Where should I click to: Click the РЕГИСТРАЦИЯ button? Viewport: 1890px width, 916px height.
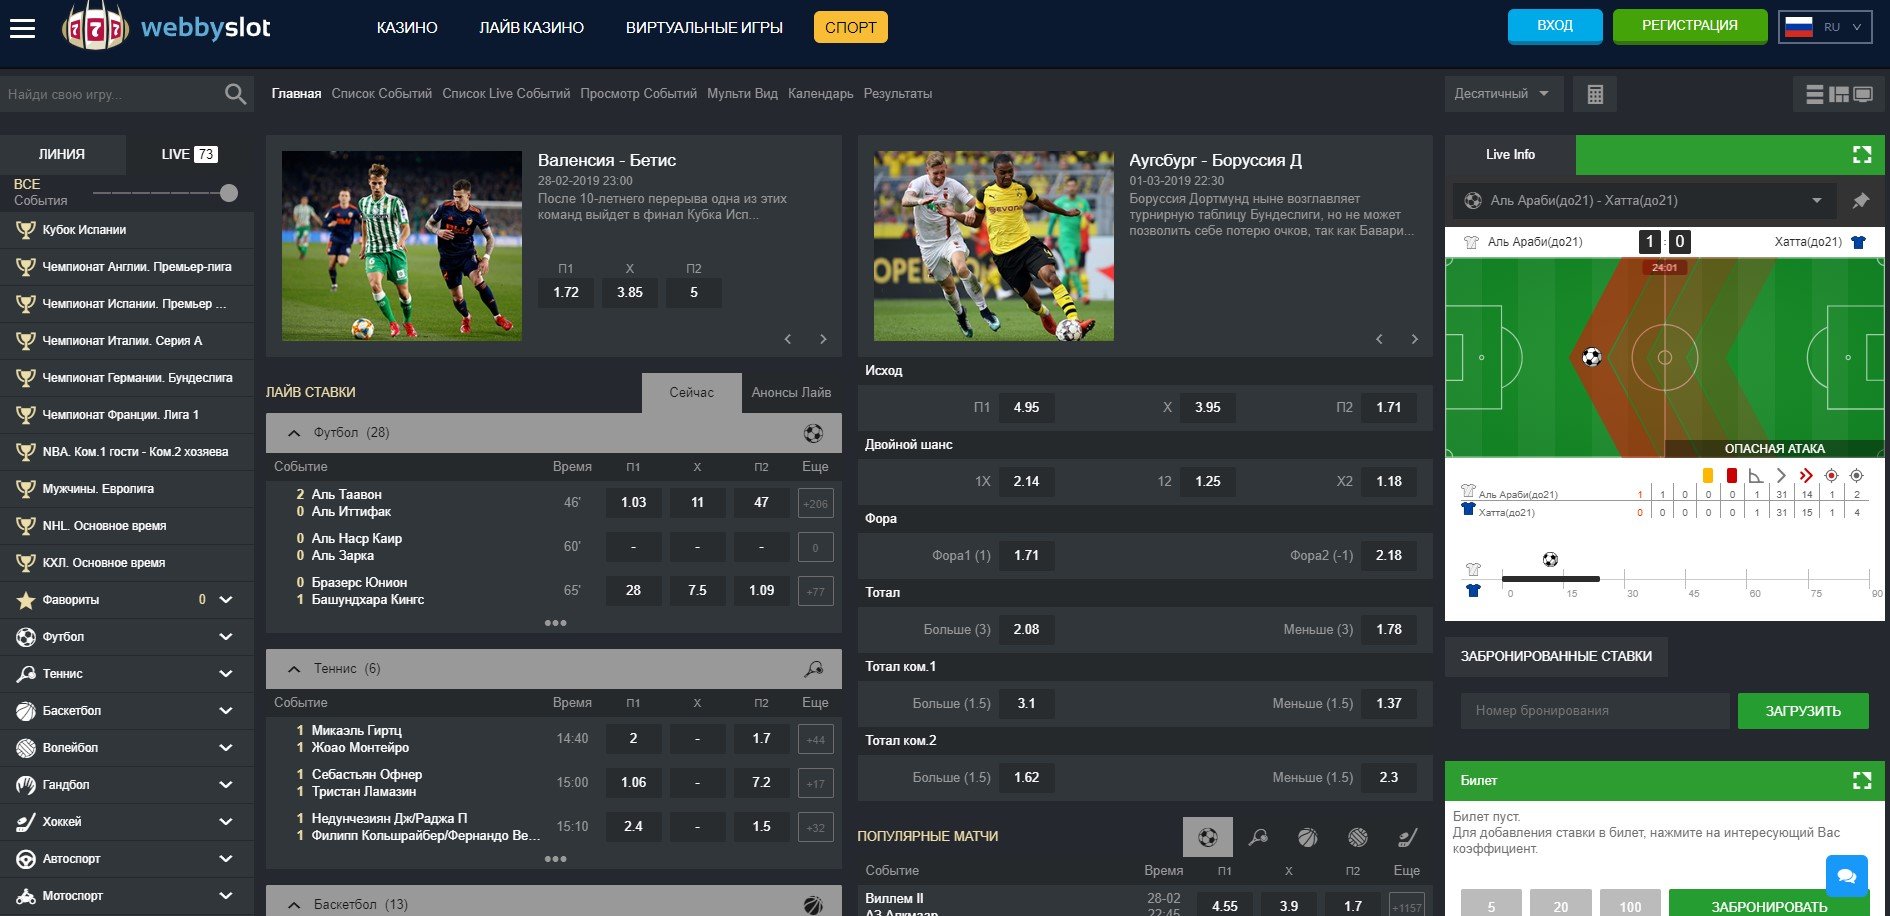1689,26
